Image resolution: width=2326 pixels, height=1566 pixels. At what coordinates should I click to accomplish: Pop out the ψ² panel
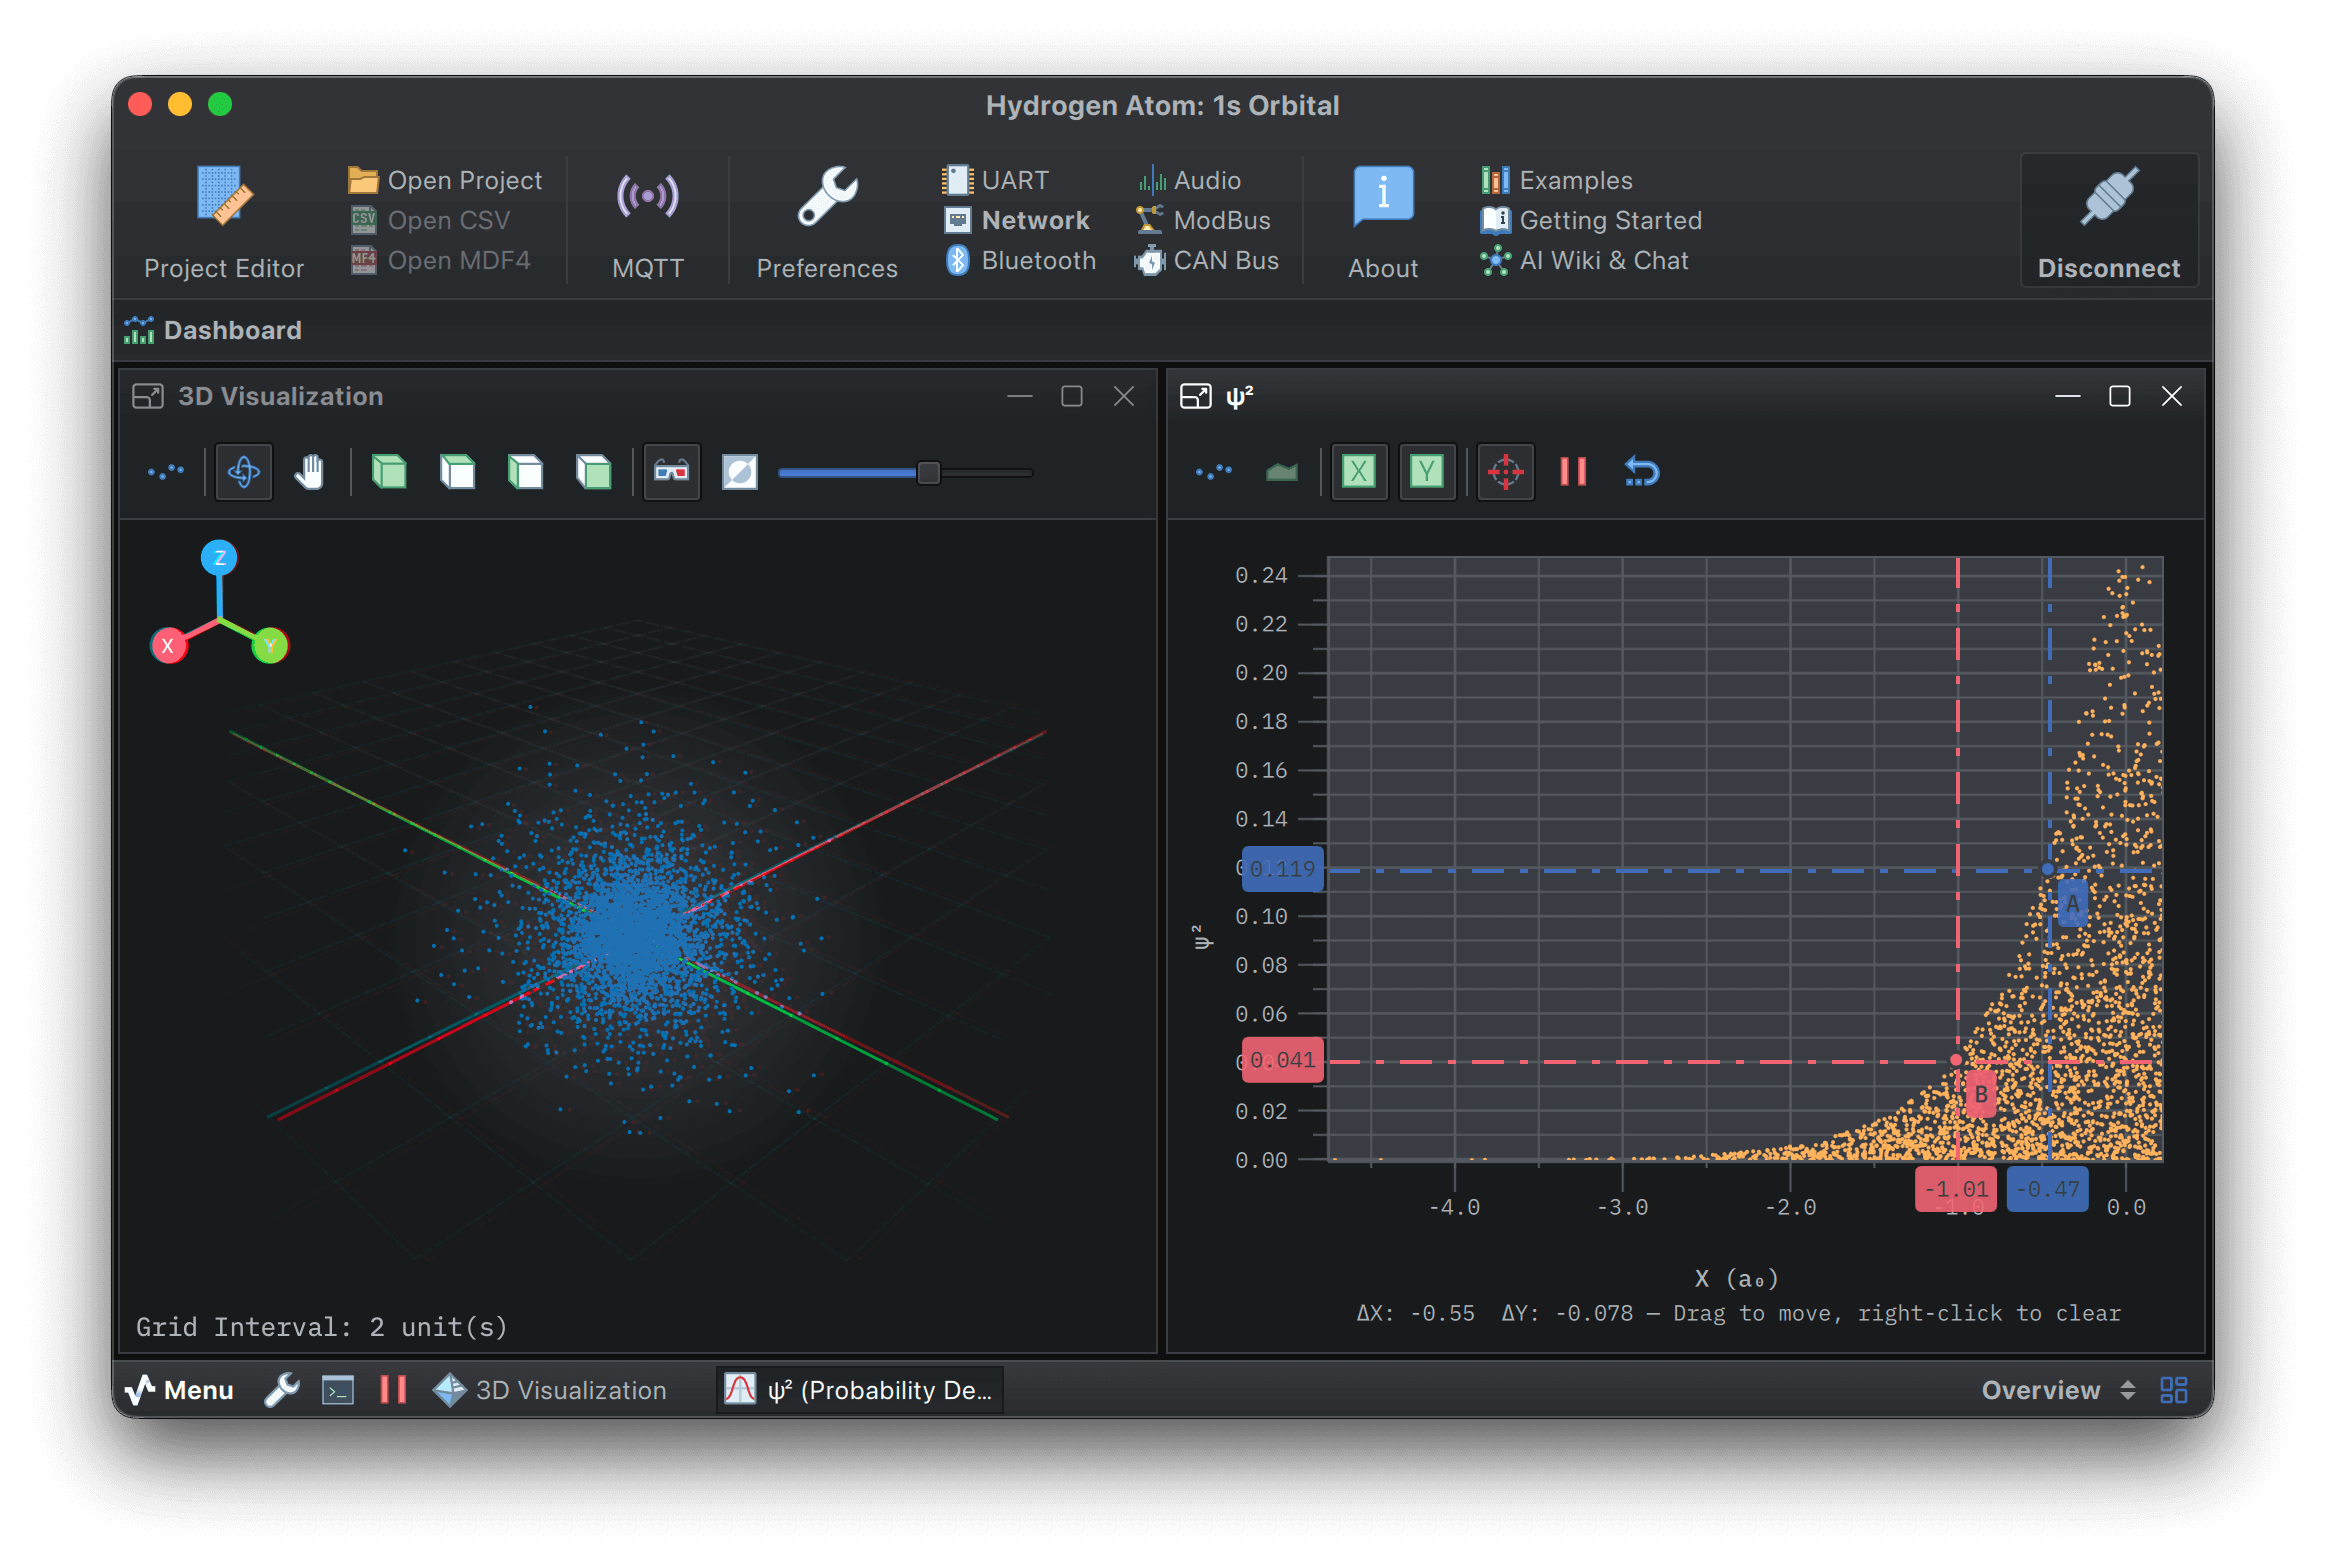click(x=1196, y=395)
